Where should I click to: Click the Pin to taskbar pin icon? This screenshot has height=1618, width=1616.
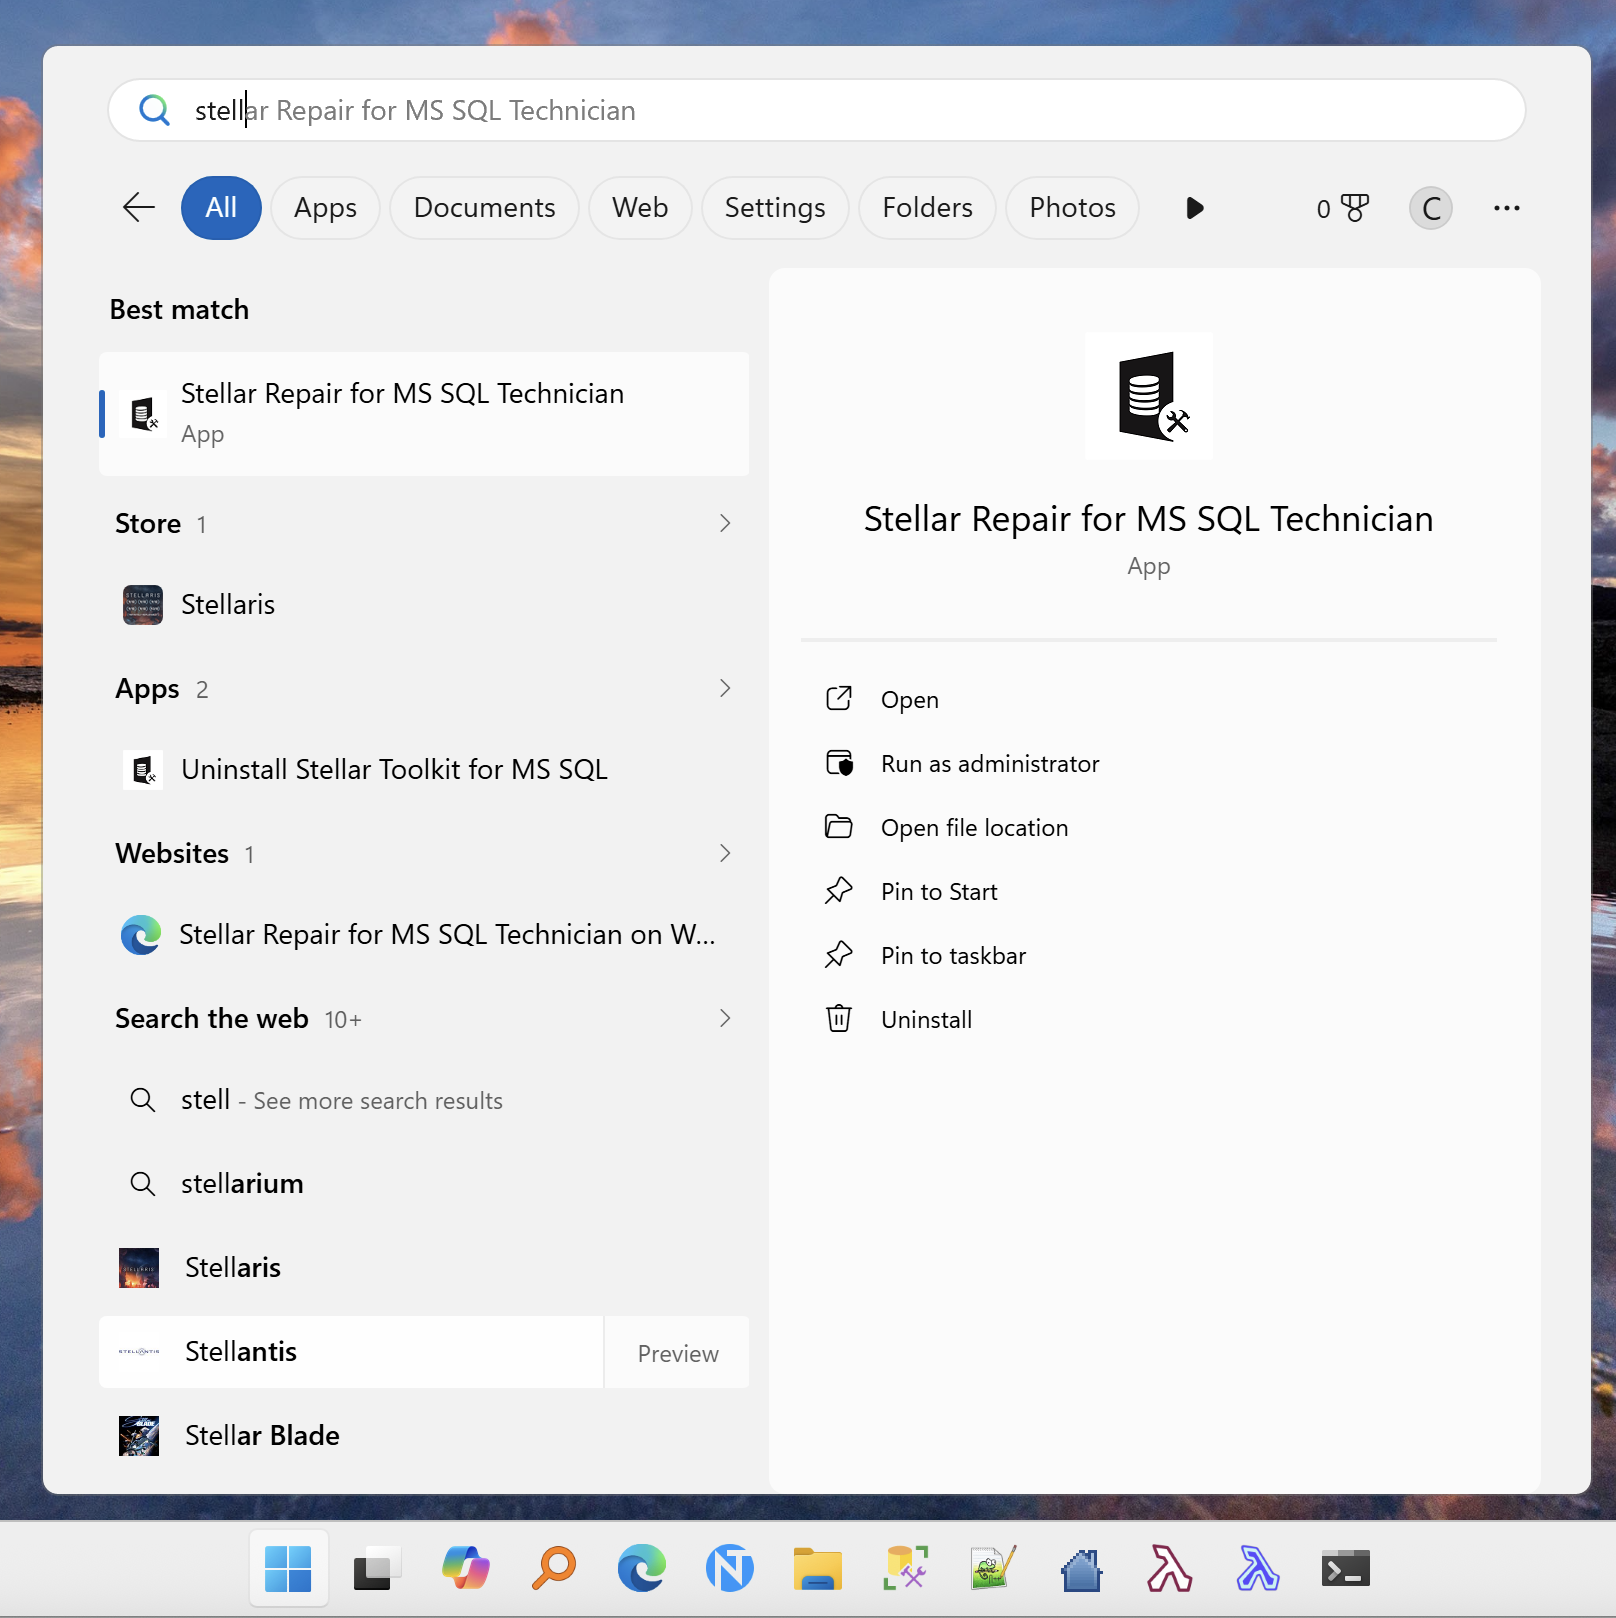839,954
